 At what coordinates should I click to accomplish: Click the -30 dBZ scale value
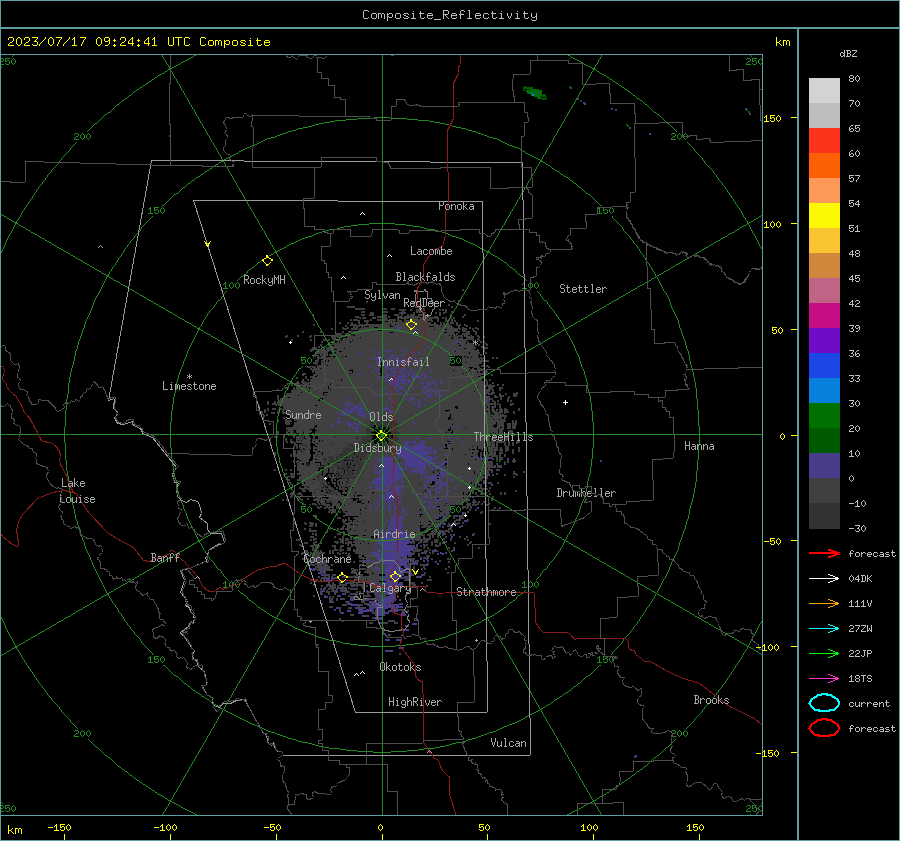857,528
